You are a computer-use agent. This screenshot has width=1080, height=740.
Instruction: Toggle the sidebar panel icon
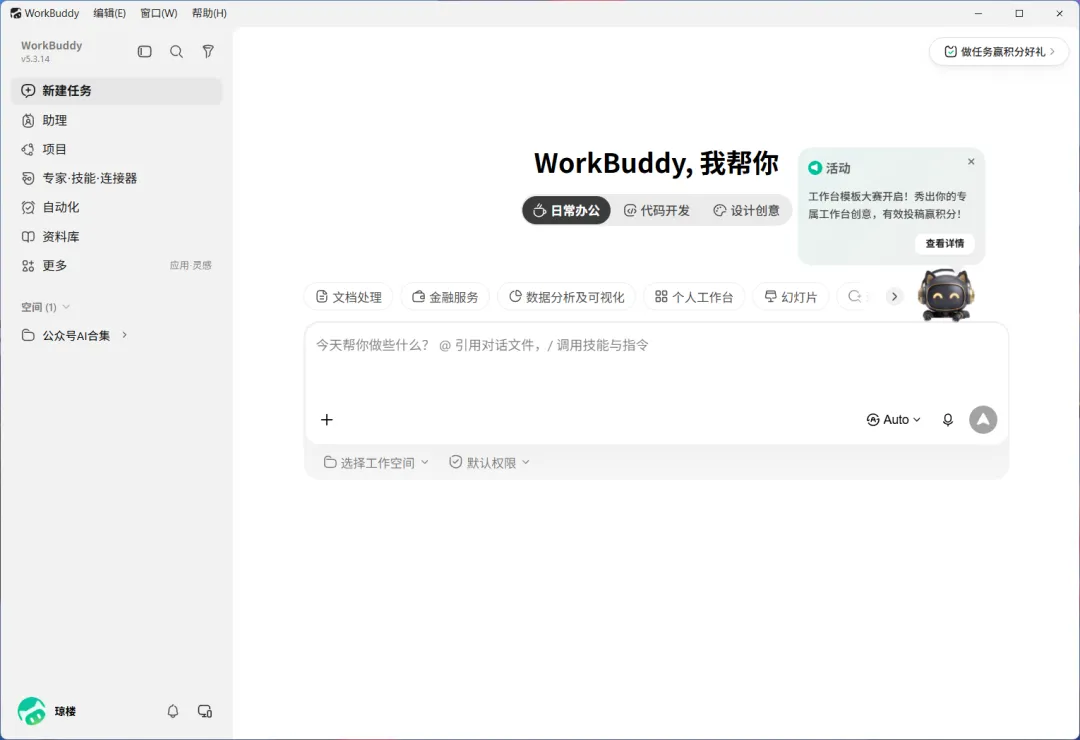145,52
